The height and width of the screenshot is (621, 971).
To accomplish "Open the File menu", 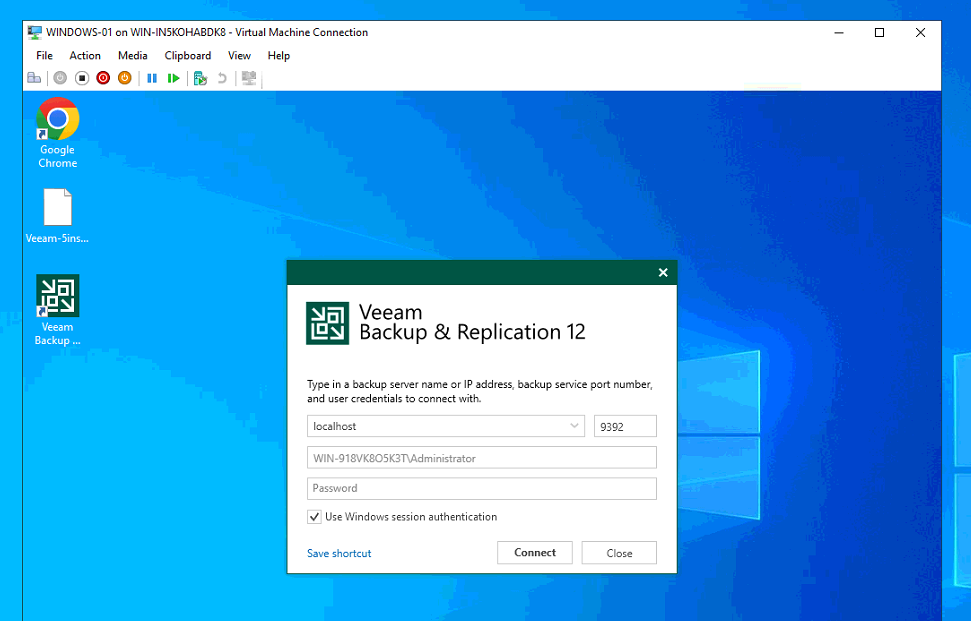I will point(45,56).
